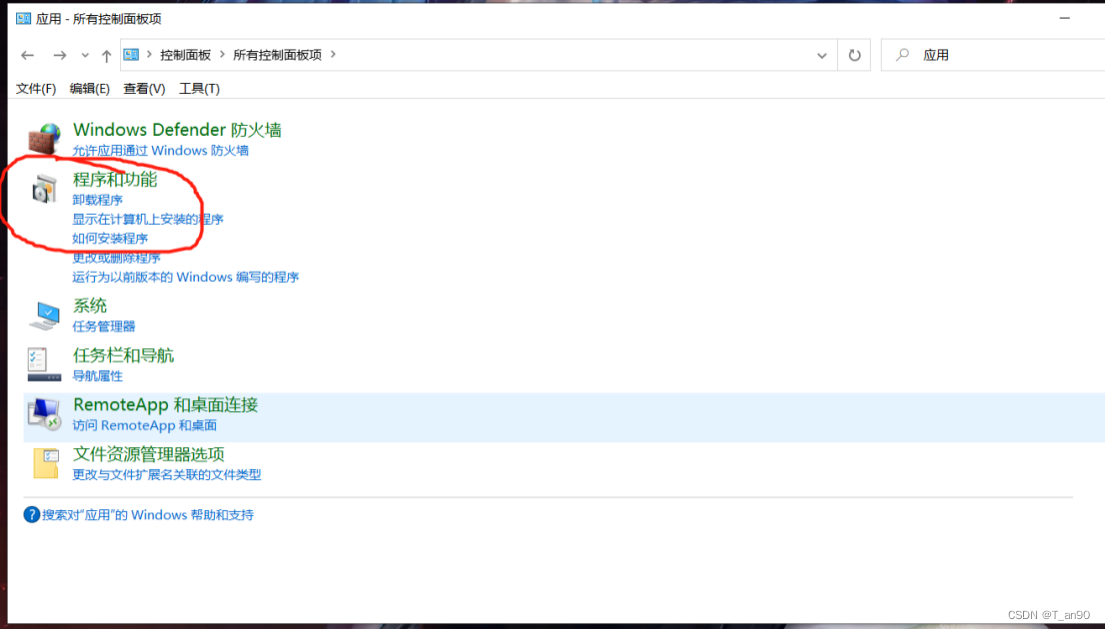
Task: Open the Windows Defender firewall brick icon
Action: coord(44,139)
